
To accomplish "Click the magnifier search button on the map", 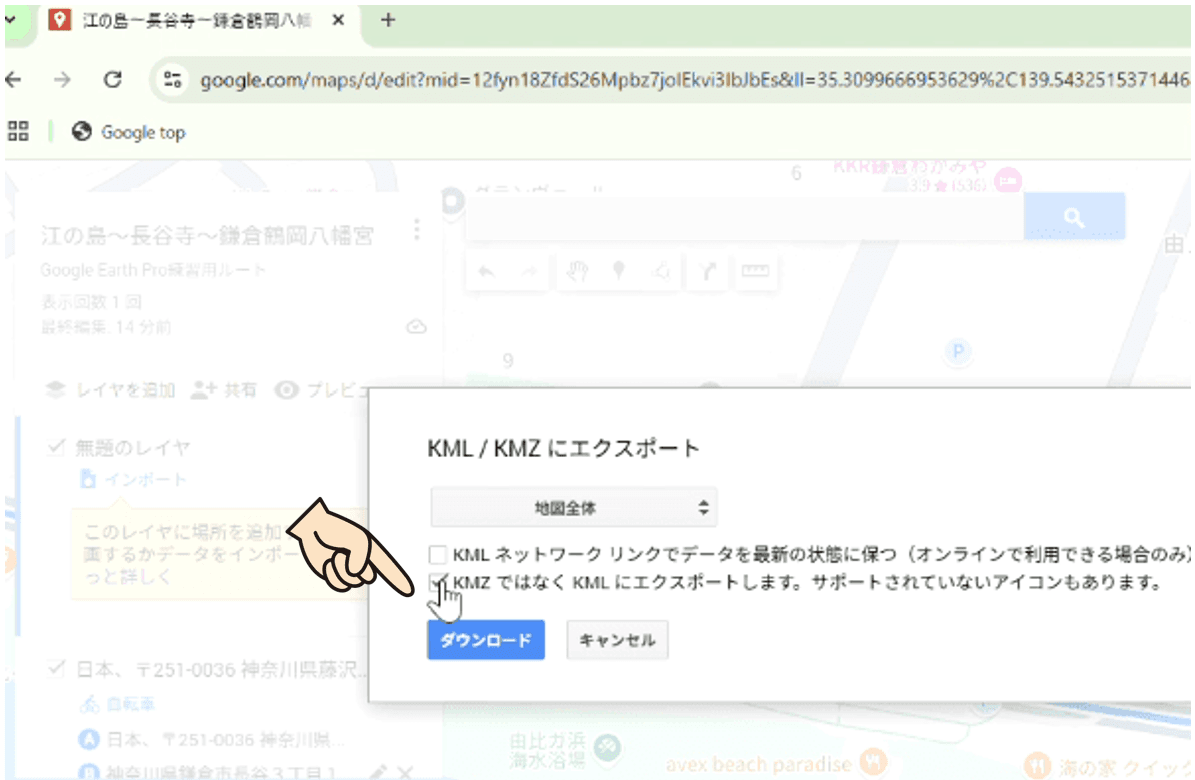I will [1074, 217].
